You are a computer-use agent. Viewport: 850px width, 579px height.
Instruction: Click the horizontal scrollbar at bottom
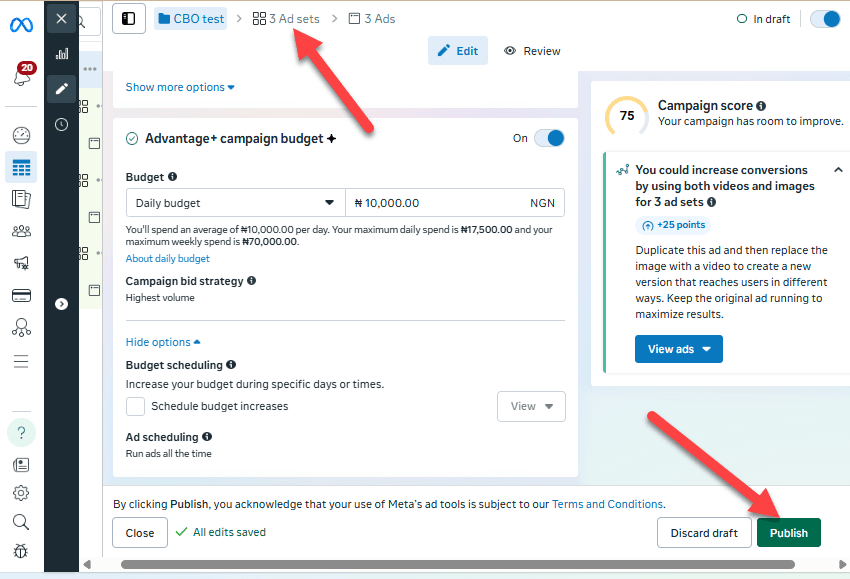click(x=458, y=564)
